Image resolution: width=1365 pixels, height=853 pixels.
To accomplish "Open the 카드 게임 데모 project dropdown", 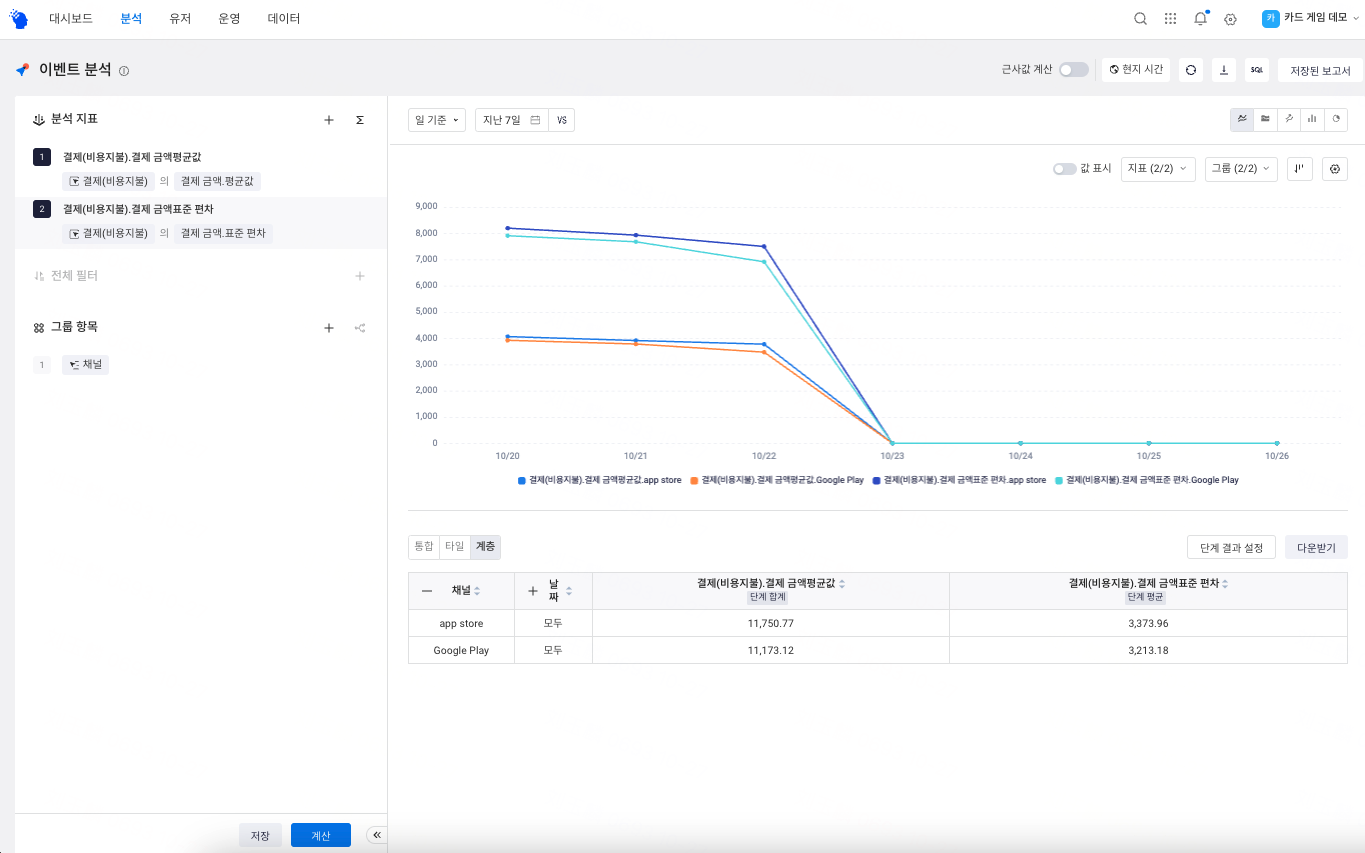I will 1310,18.
